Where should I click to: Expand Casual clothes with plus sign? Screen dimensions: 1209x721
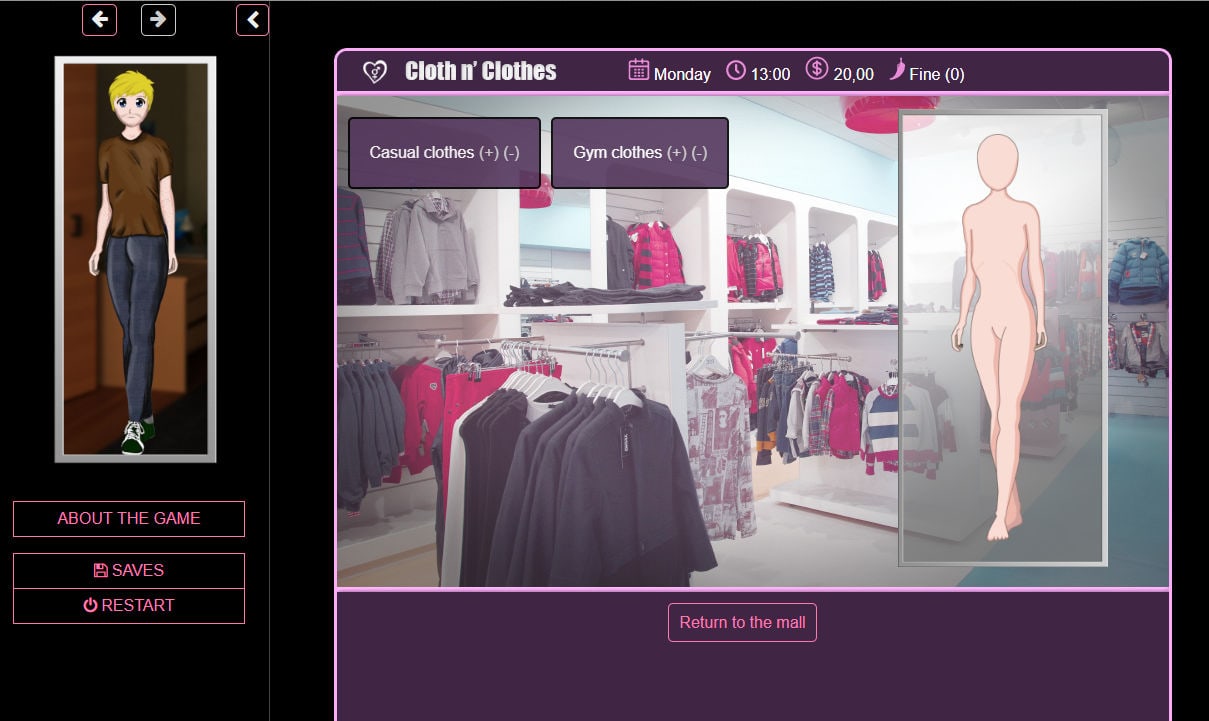click(488, 153)
